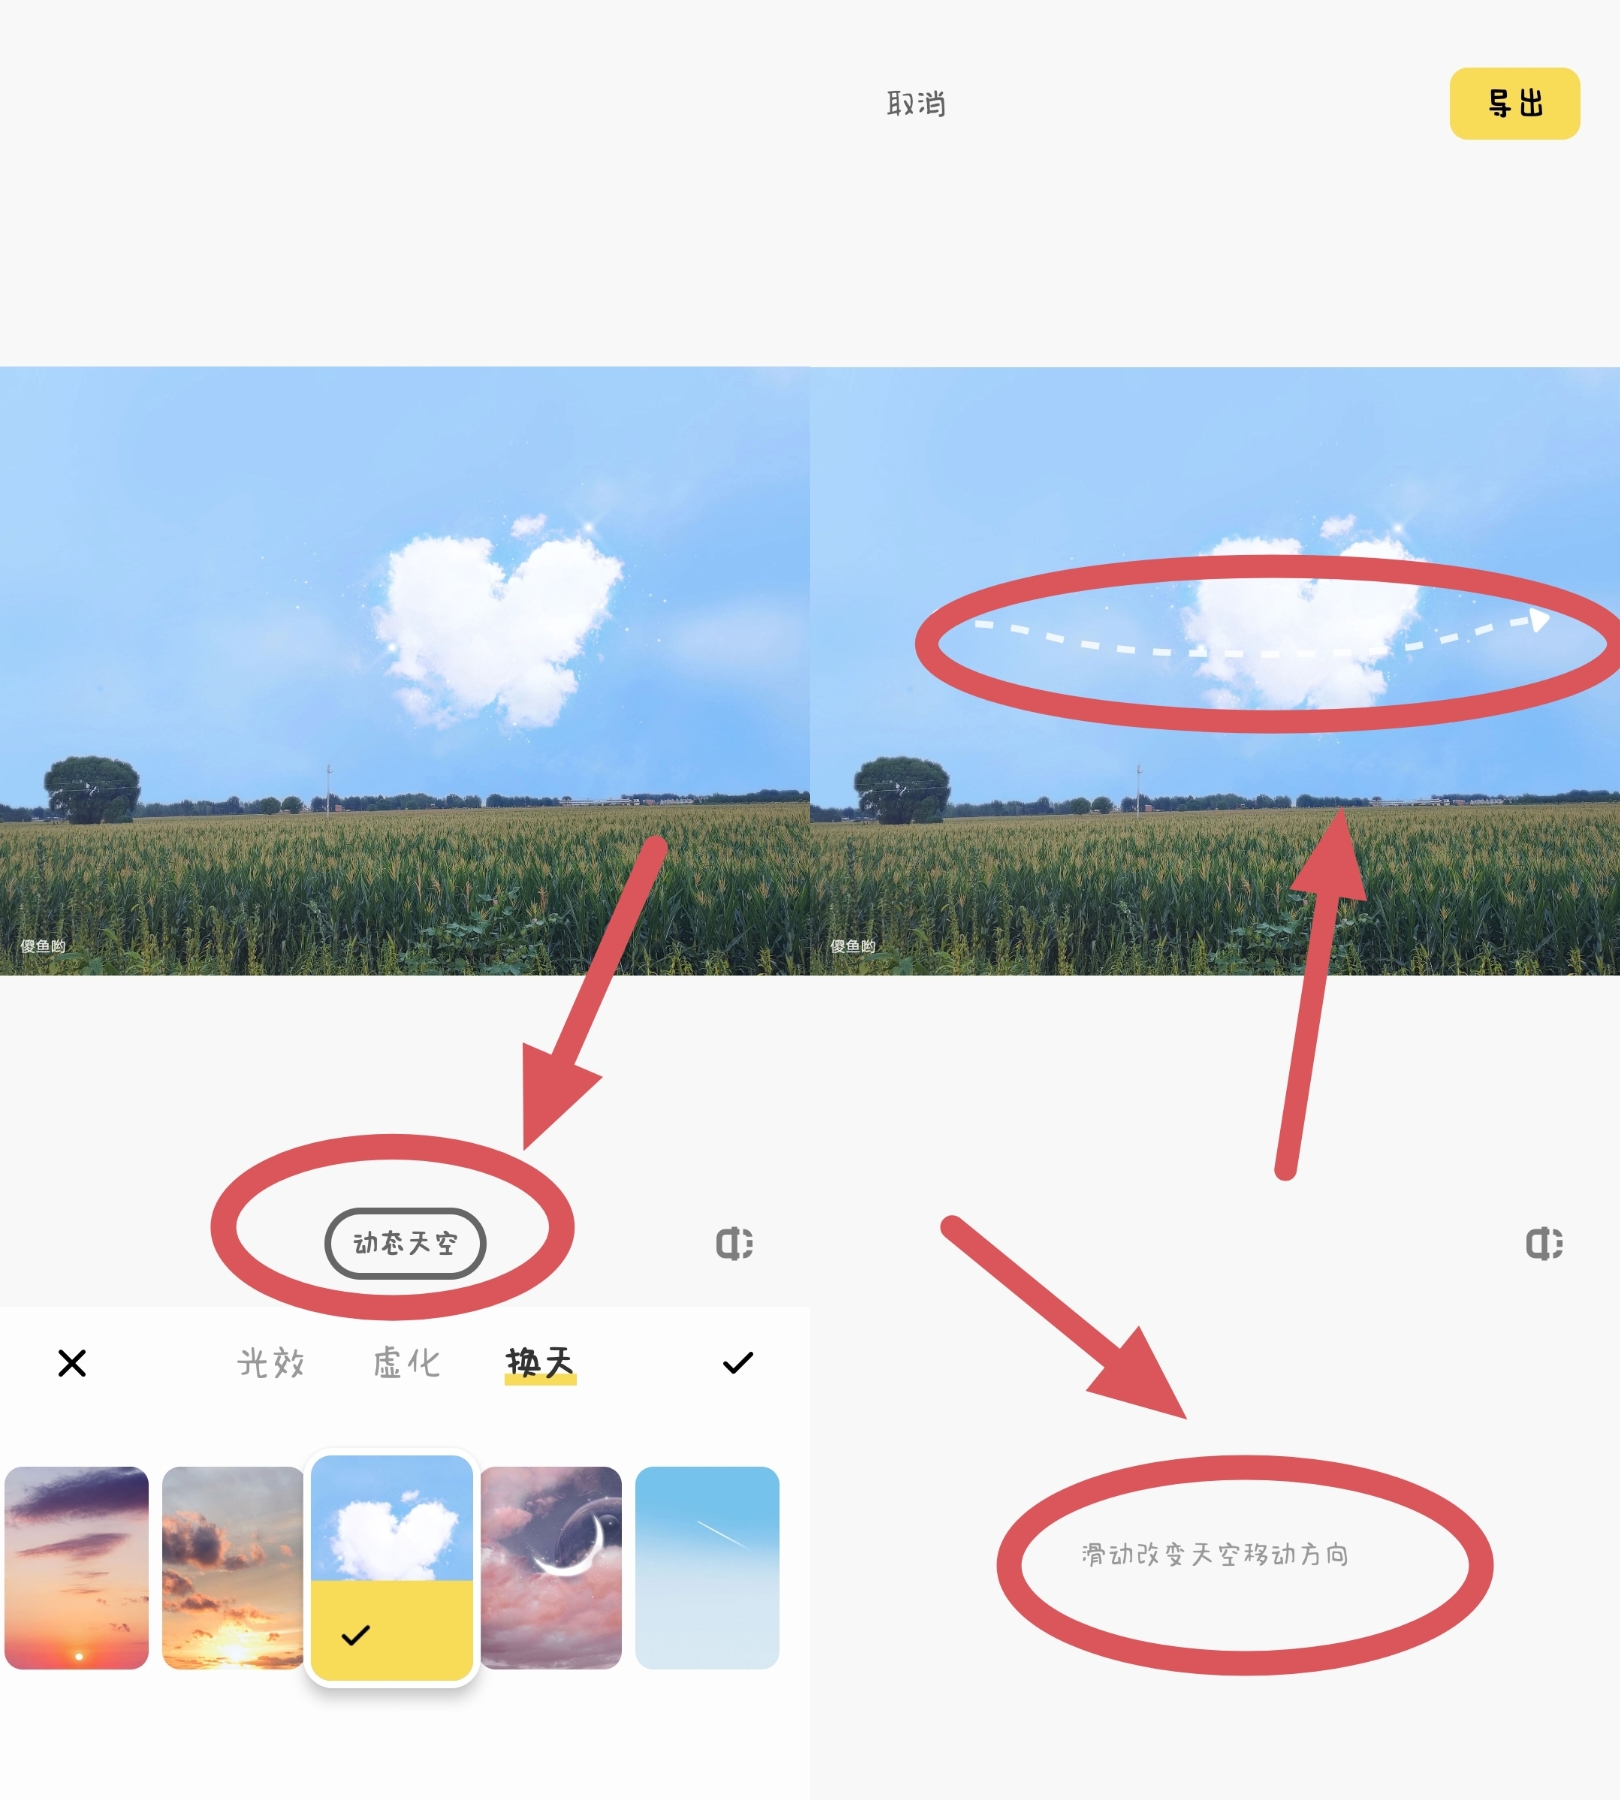Tap the checkmark on selected heart thumbnail
This screenshot has height=1800, width=1620.
tap(356, 1636)
